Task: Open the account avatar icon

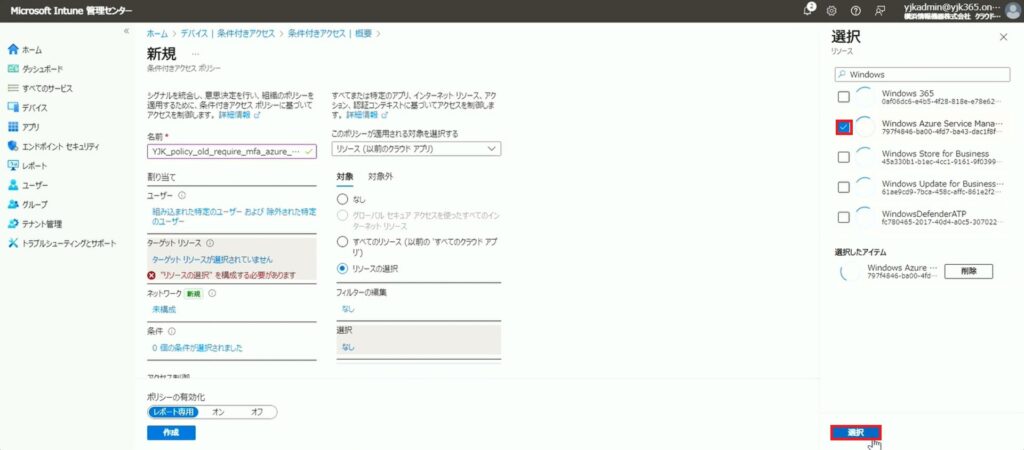Action: (1012, 10)
